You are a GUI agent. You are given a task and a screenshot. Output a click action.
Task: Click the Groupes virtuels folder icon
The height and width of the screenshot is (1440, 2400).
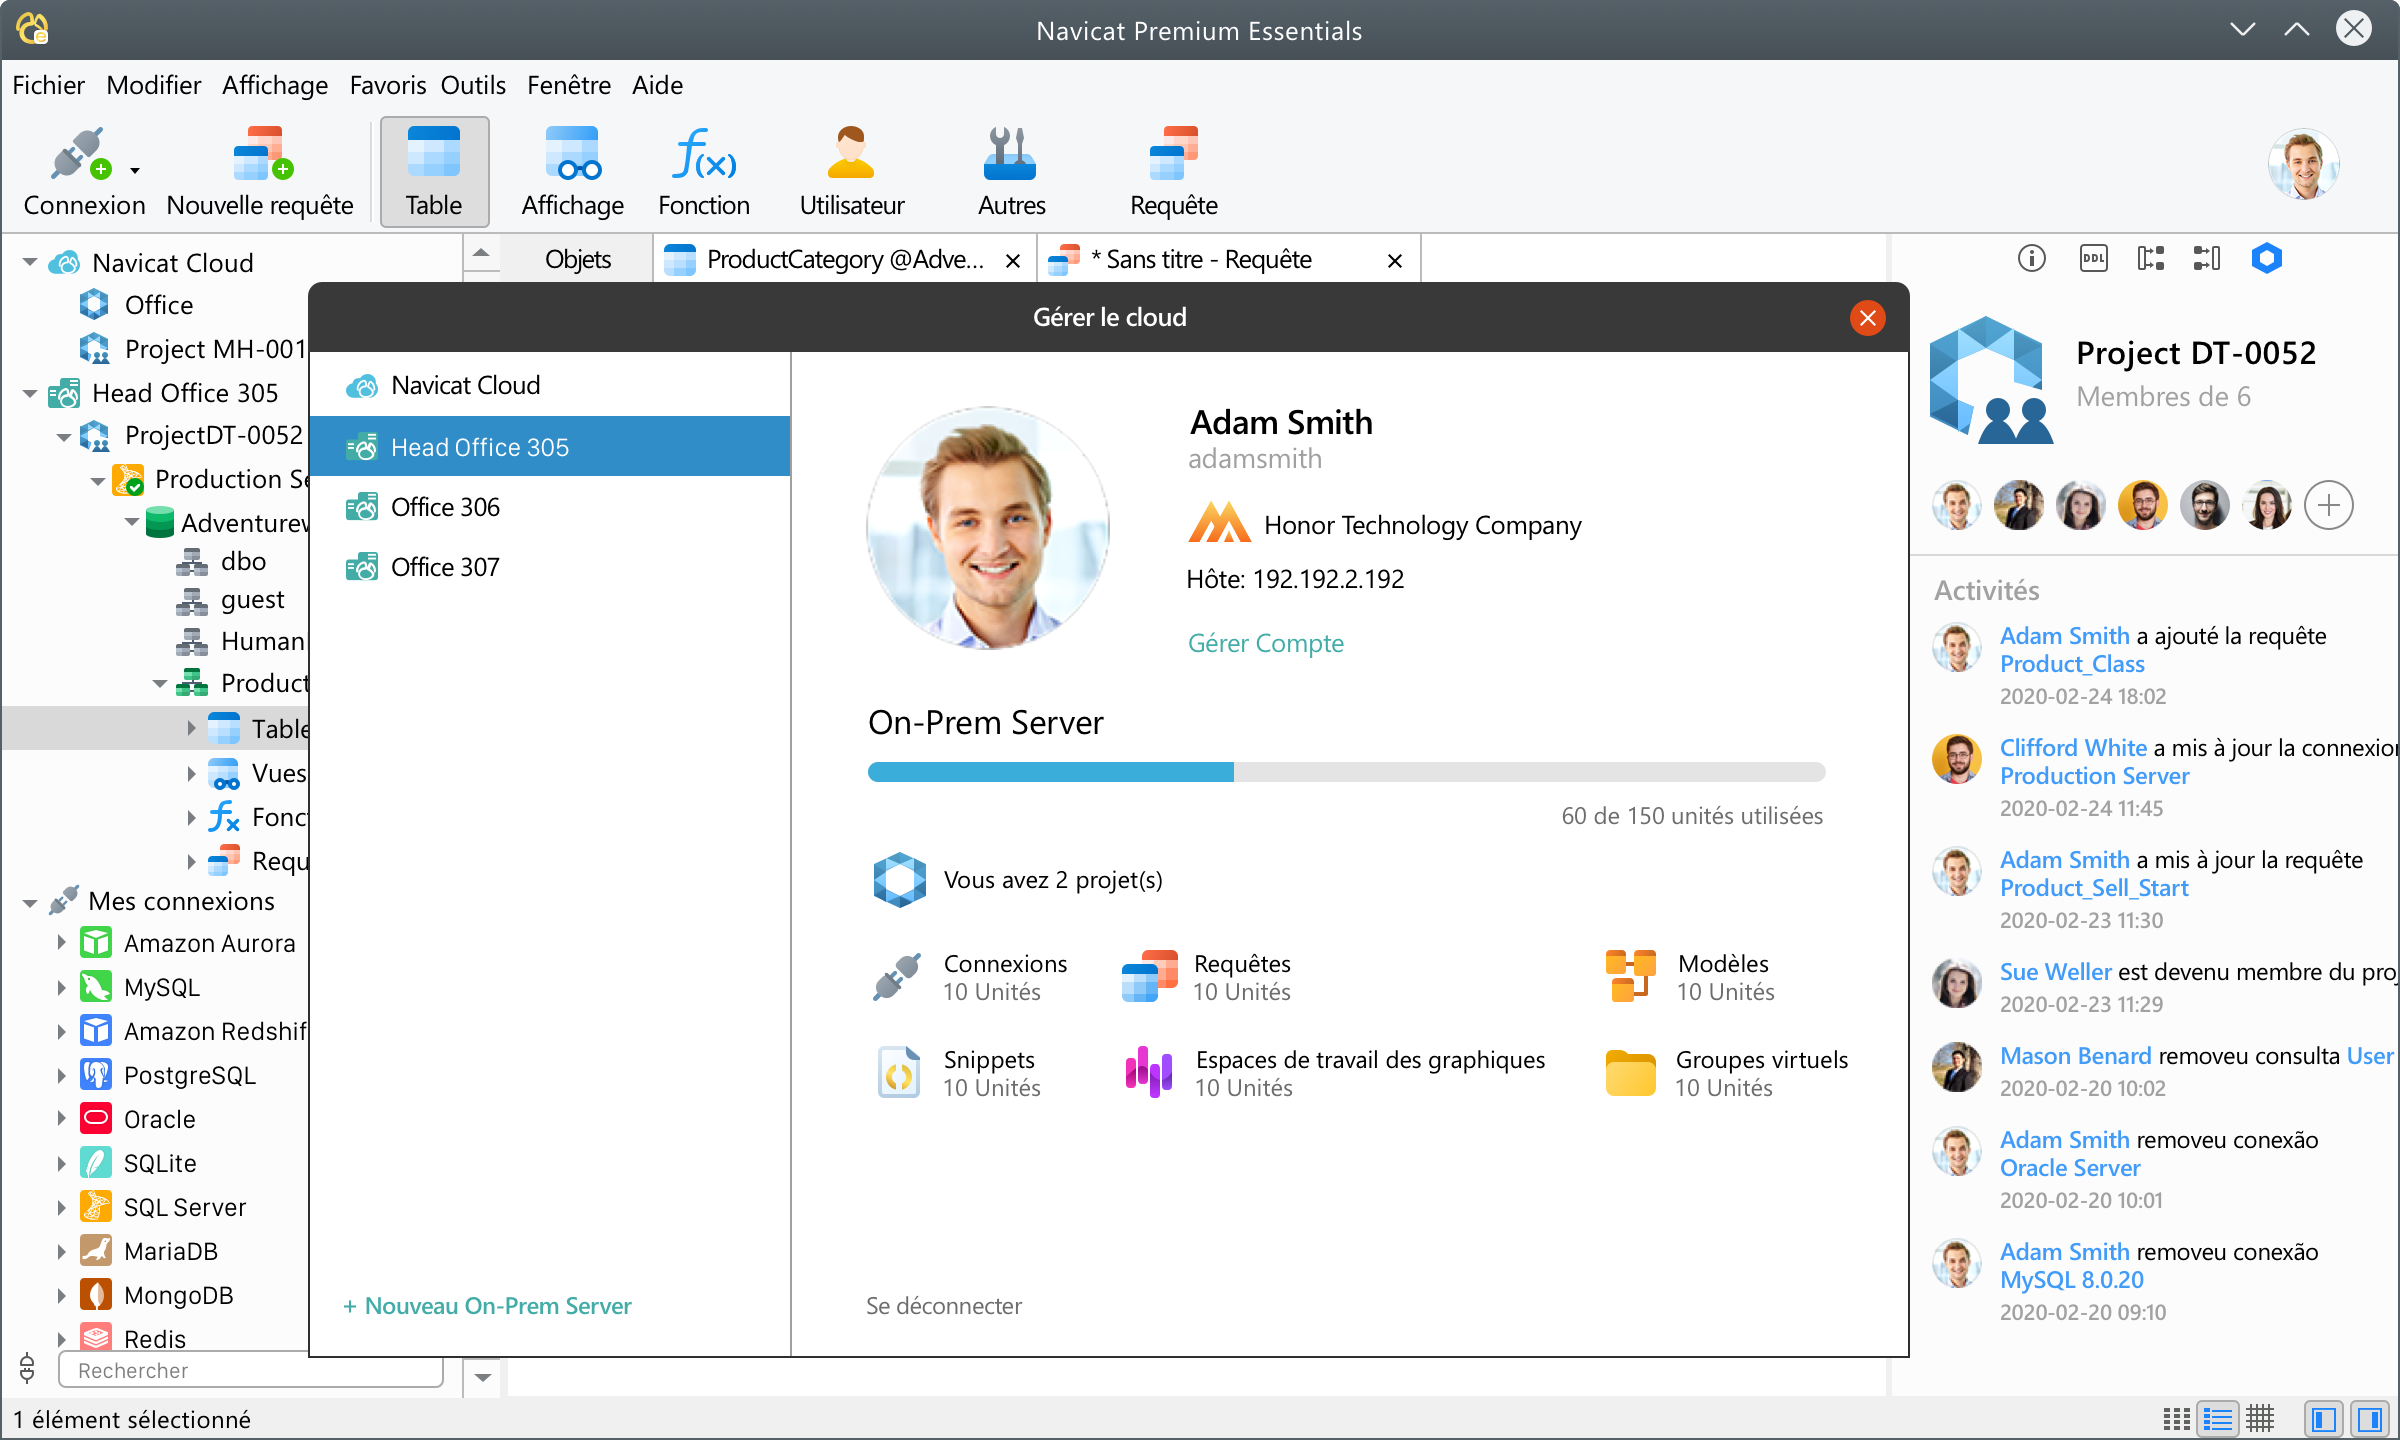pyautogui.click(x=1631, y=1073)
